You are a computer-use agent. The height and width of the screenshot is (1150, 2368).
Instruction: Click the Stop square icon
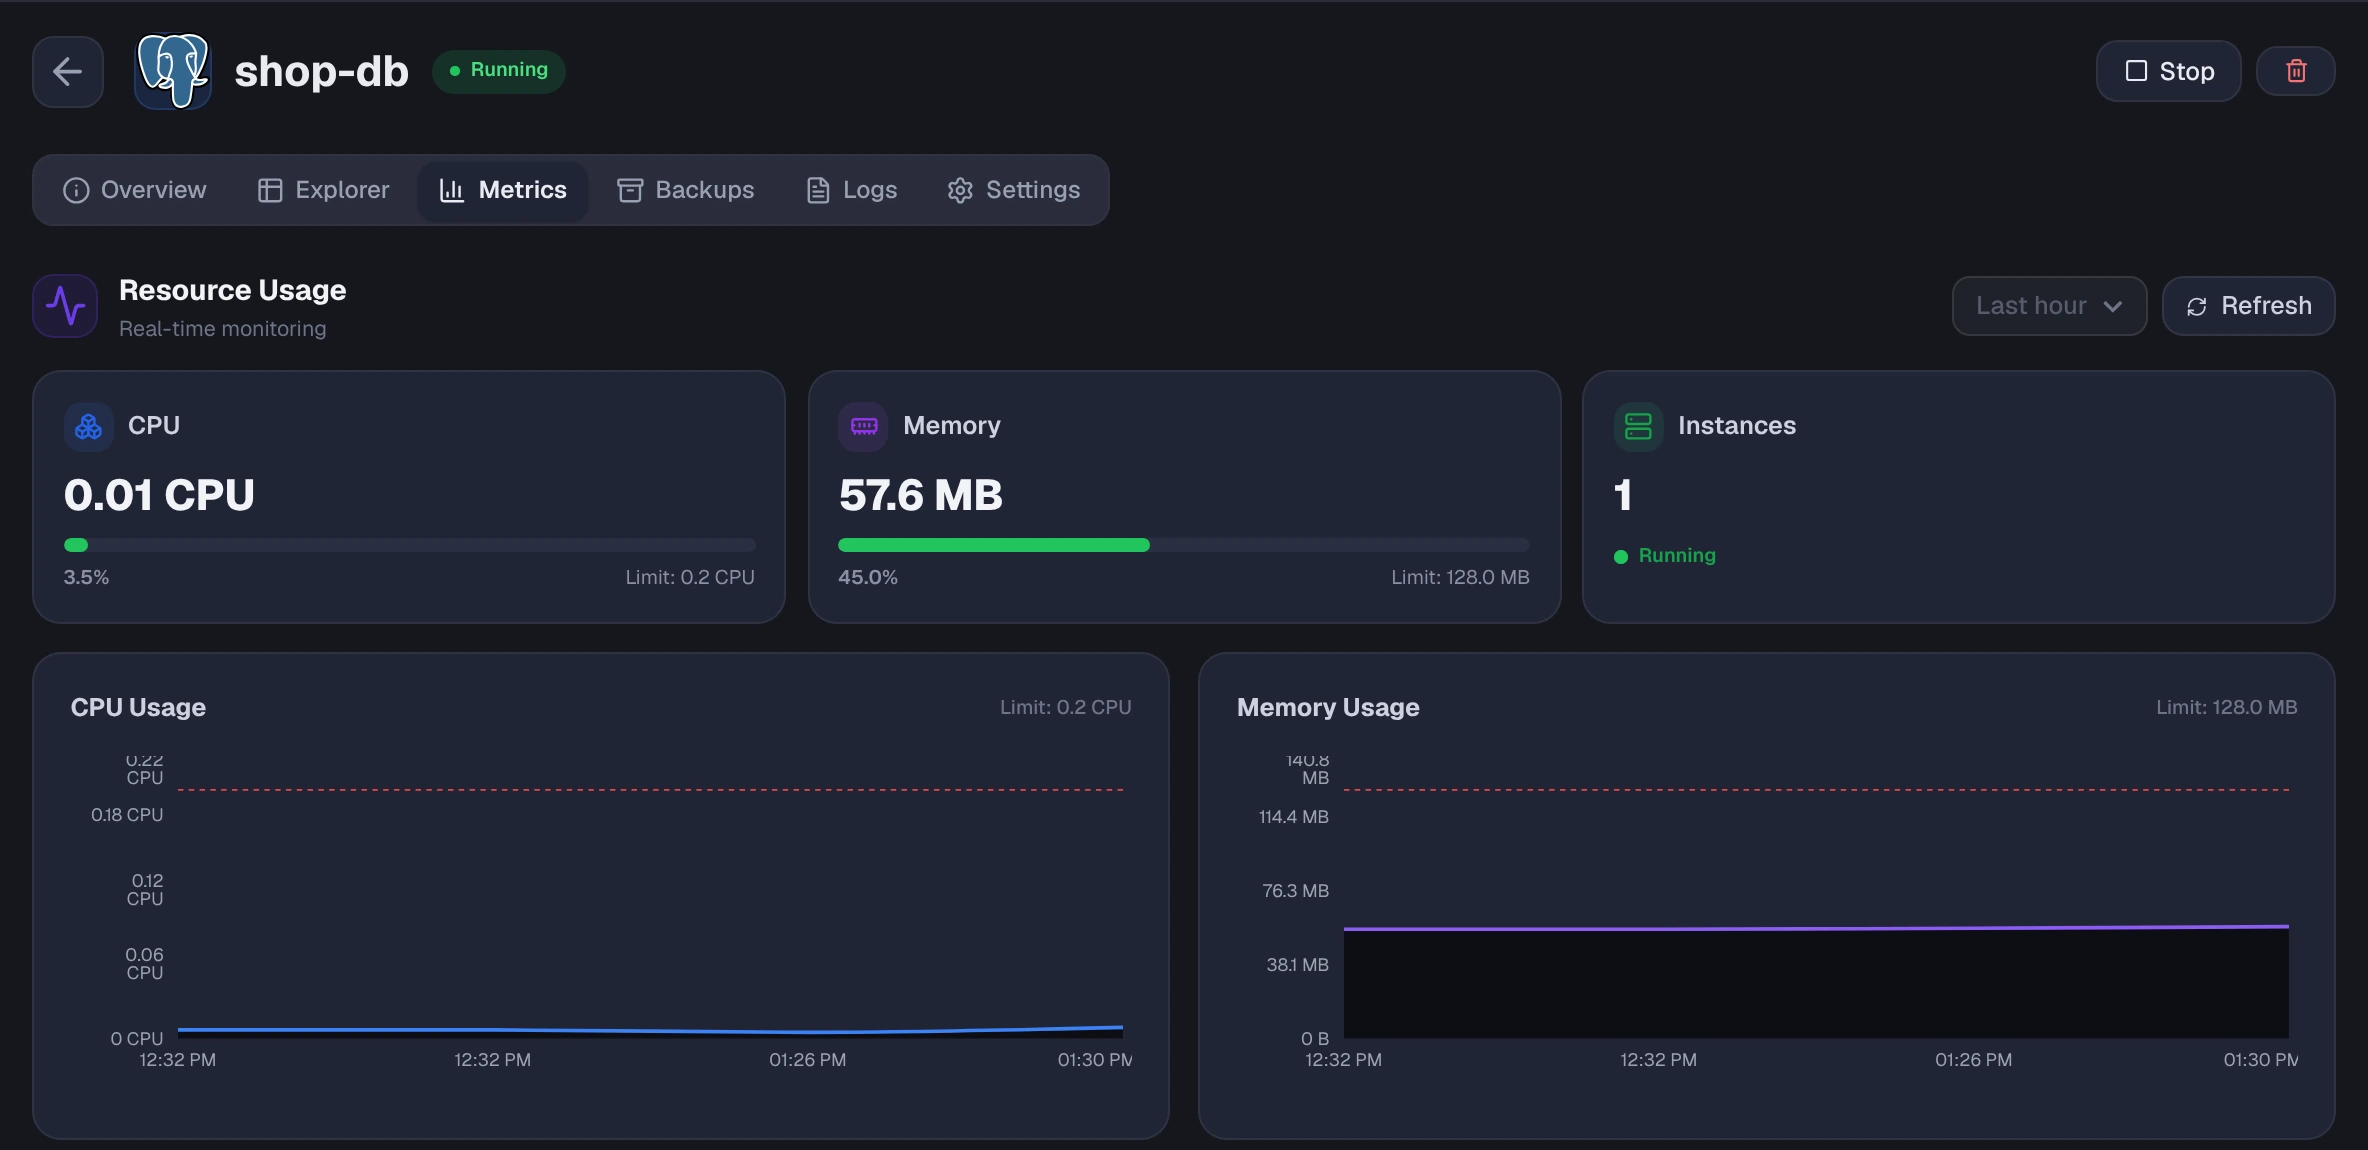pyautogui.click(x=2136, y=71)
